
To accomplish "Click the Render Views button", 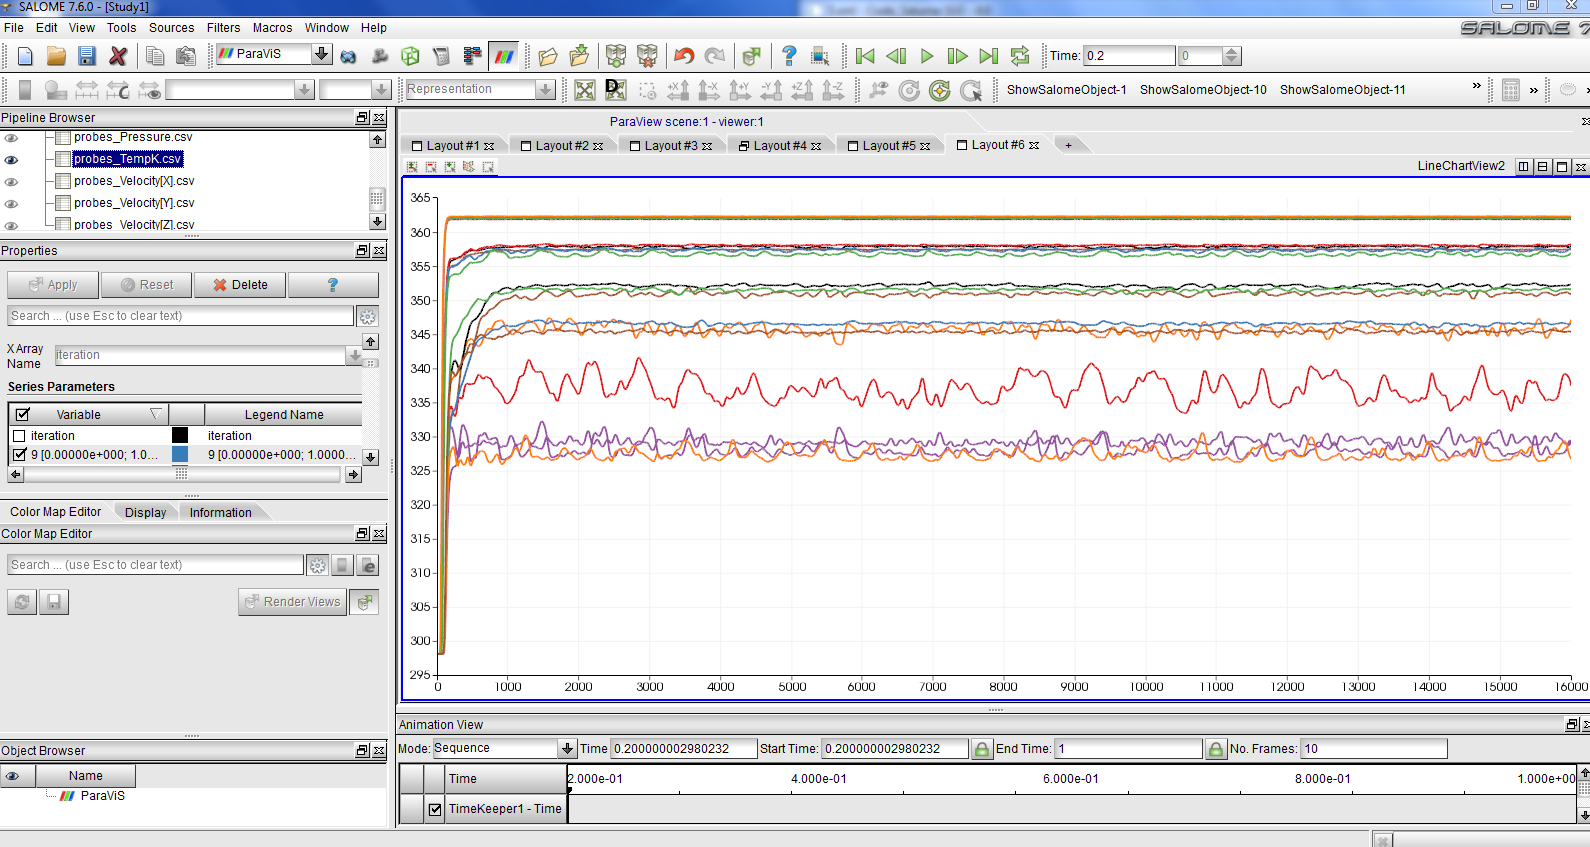I will 292,602.
